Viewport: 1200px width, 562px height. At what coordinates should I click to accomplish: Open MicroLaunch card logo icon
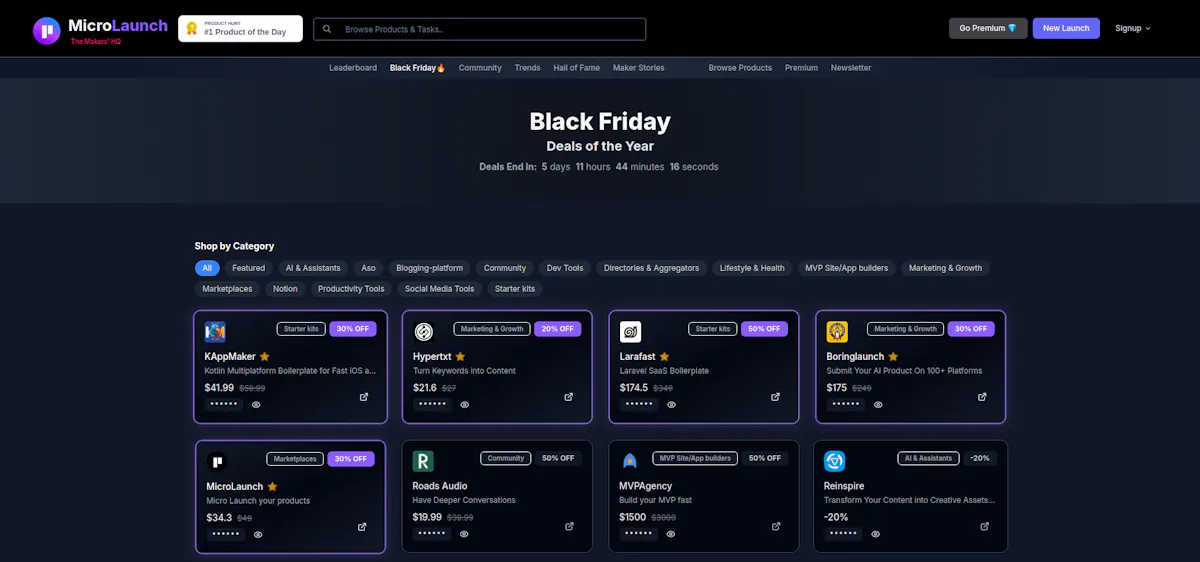click(217, 461)
